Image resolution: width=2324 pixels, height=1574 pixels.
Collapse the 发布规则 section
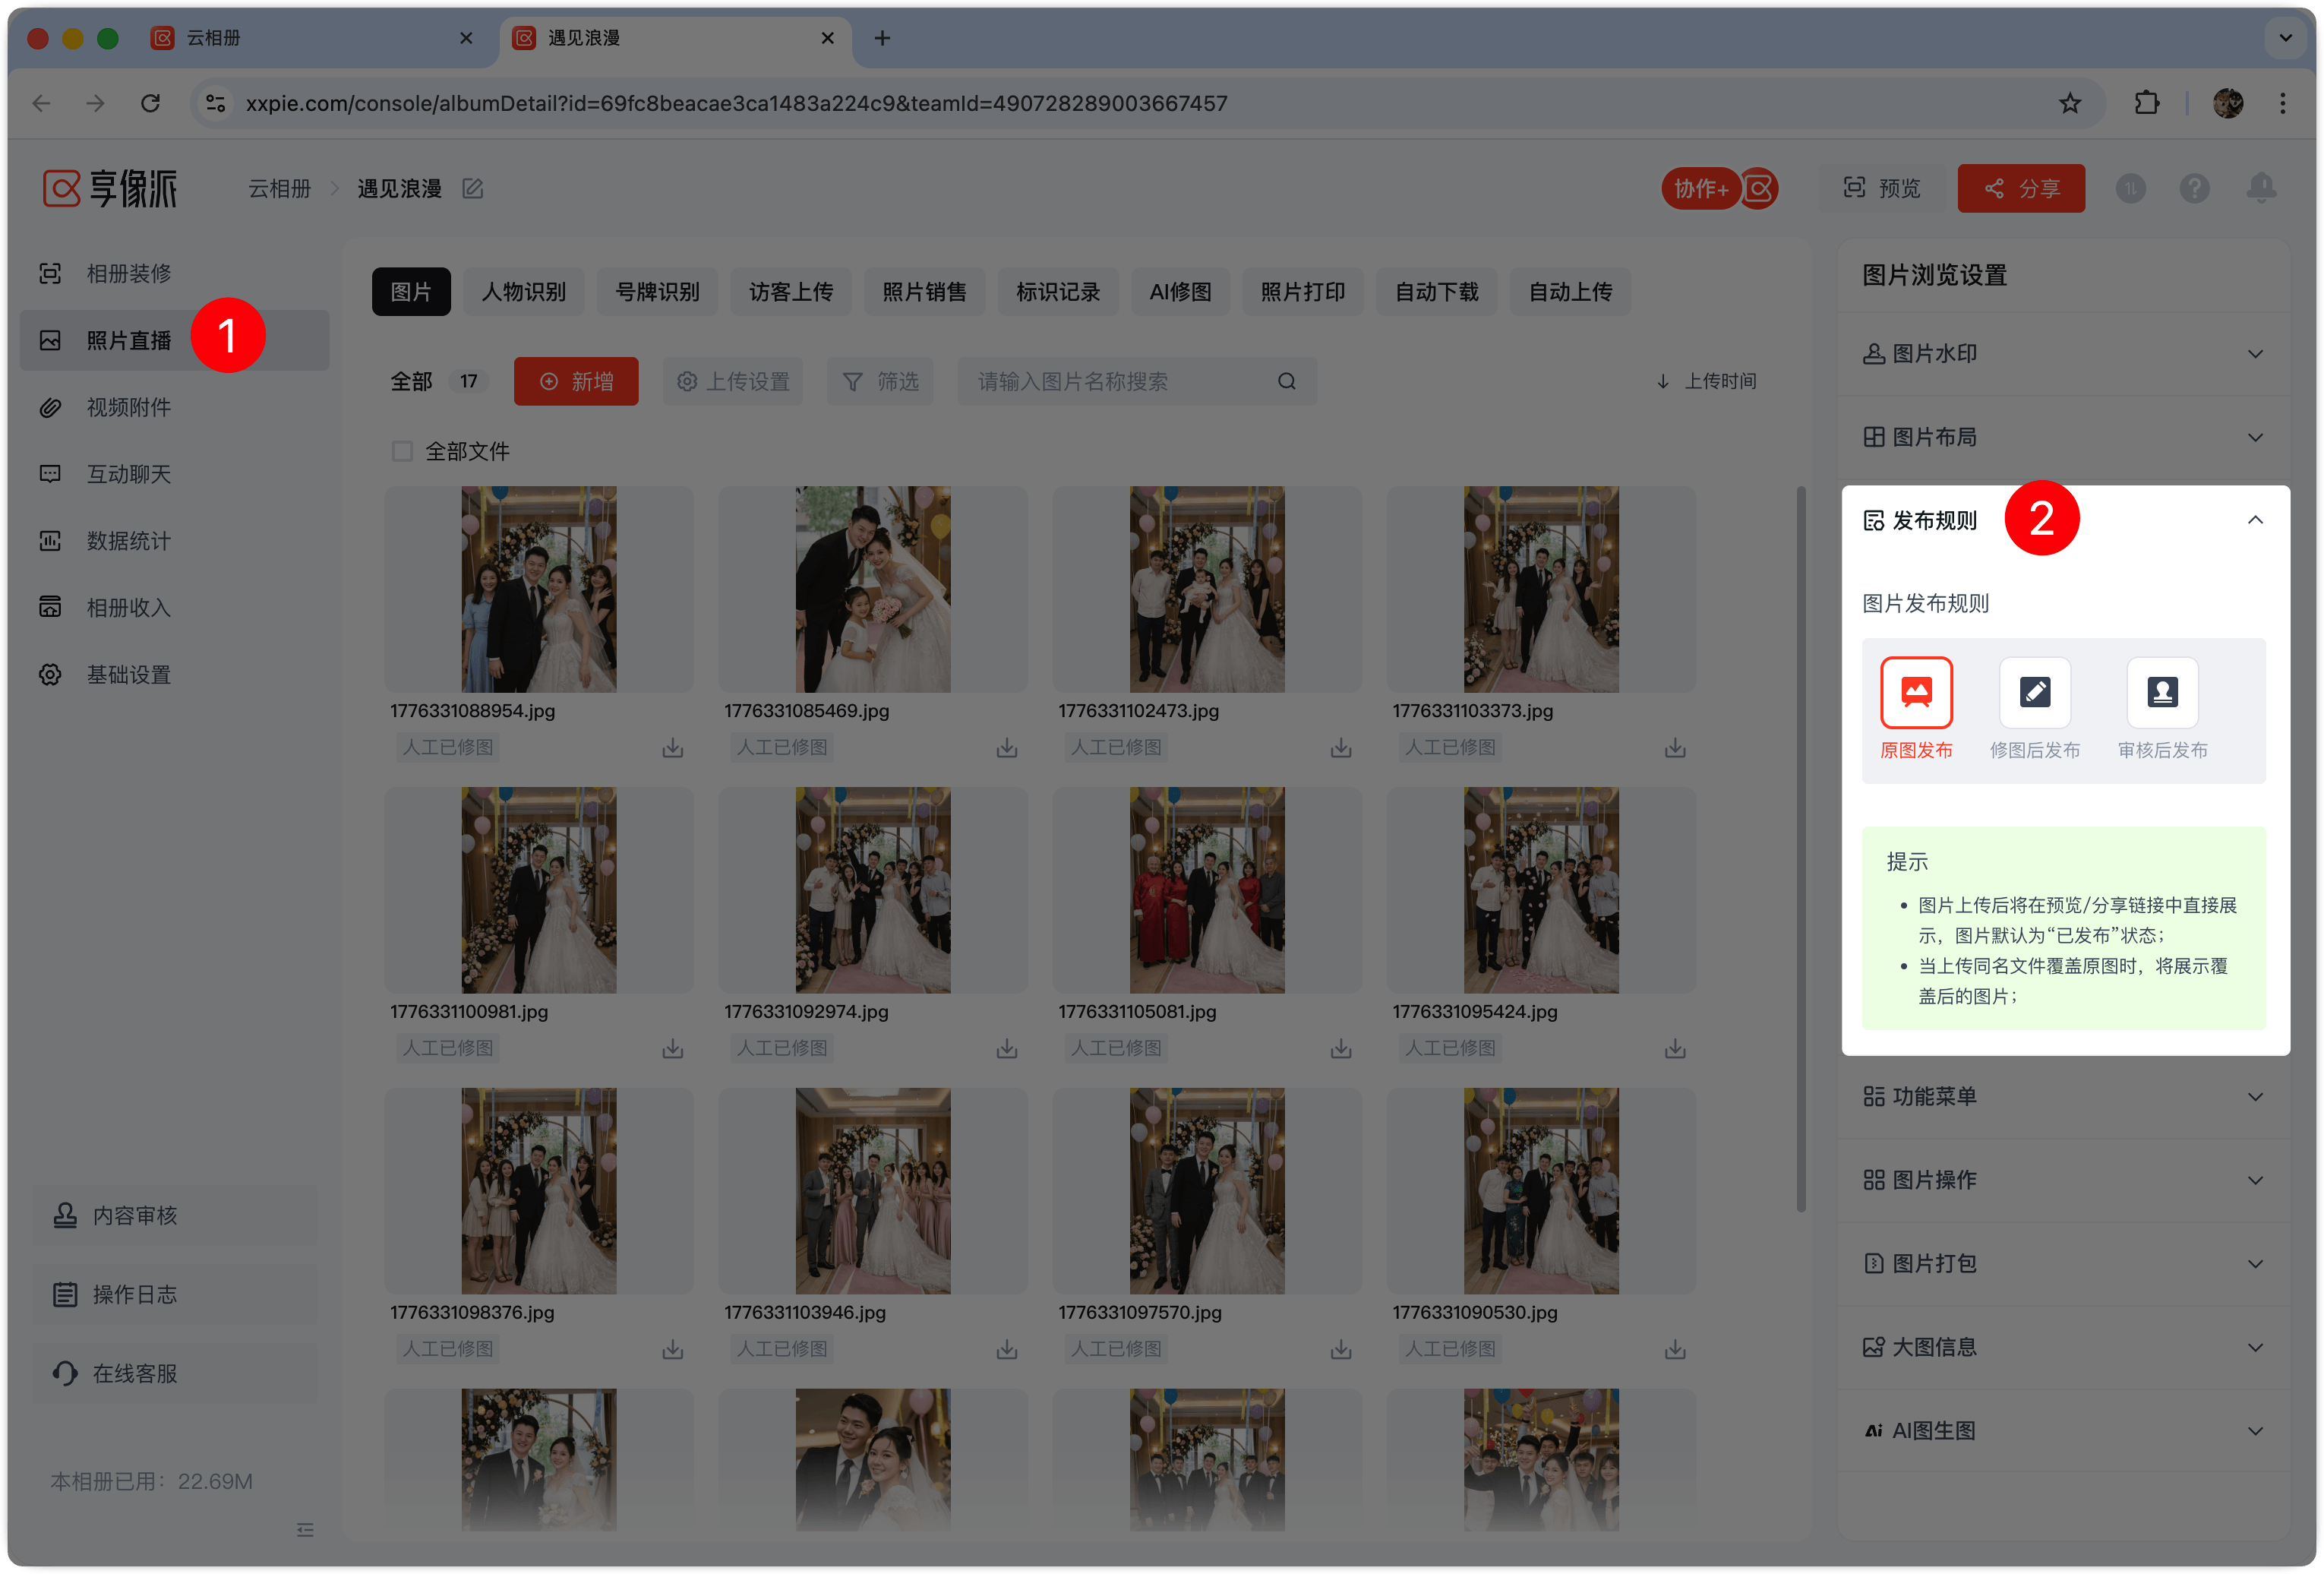coord(2255,520)
